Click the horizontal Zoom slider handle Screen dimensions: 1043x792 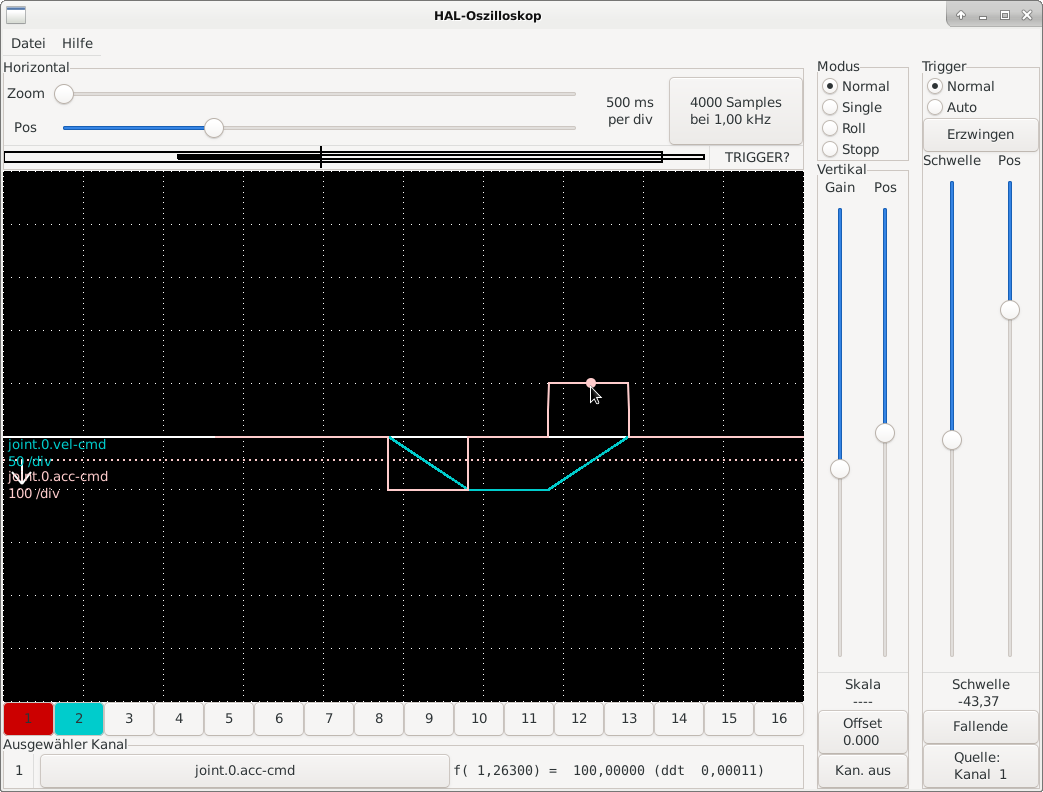(x=64, y=94)
